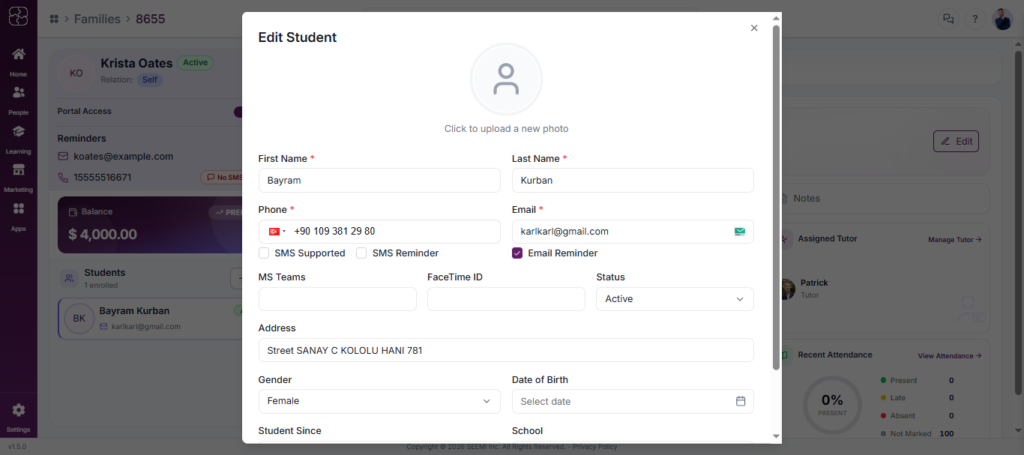Open the Date of Birth date picker field

point(633,401)
